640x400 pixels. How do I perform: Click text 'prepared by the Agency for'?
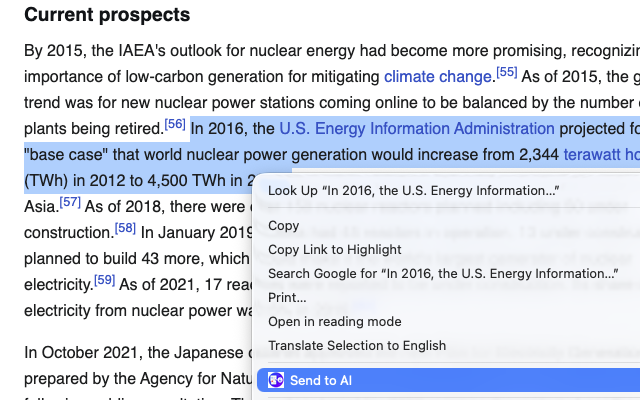(120, 379)
